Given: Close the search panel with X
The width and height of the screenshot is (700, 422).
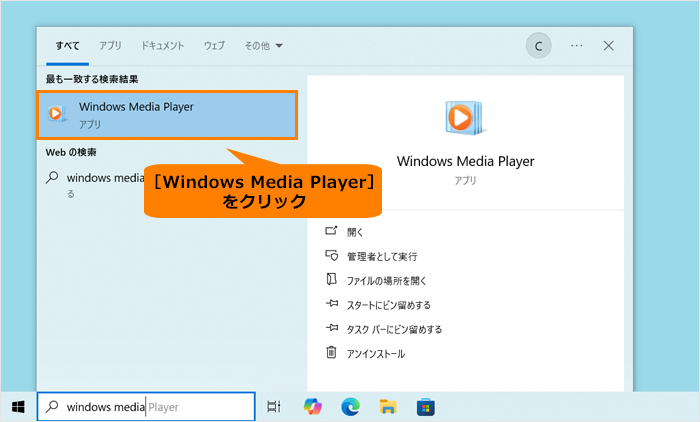Looking at the screenshot, I should point(608,46).
